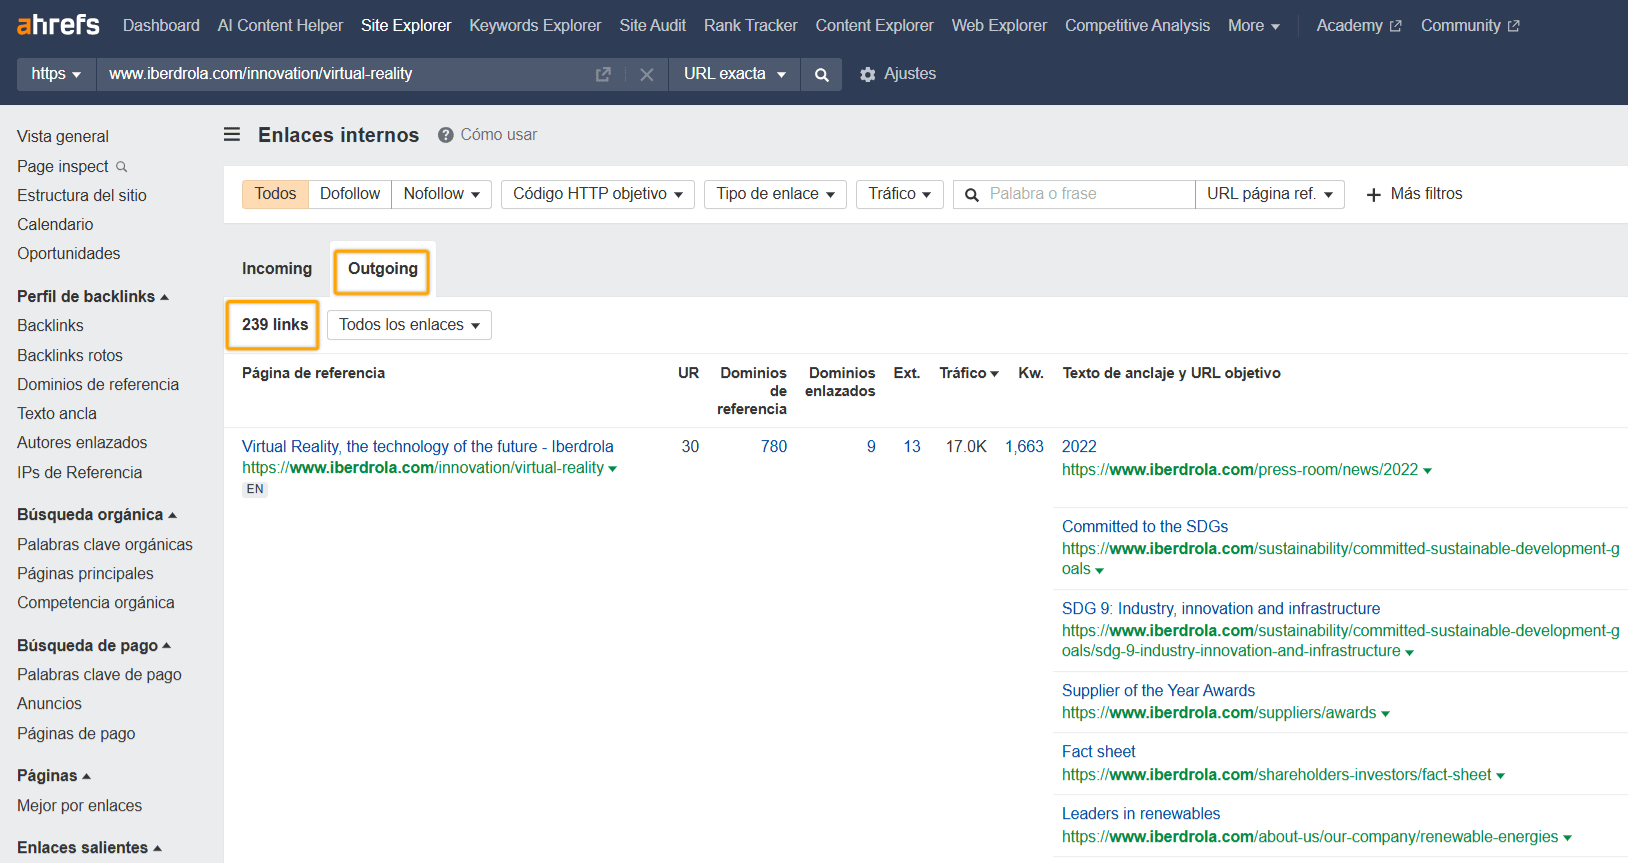
Task: Open Código HTTP objetivo dropdown
Action: (598, 194)
